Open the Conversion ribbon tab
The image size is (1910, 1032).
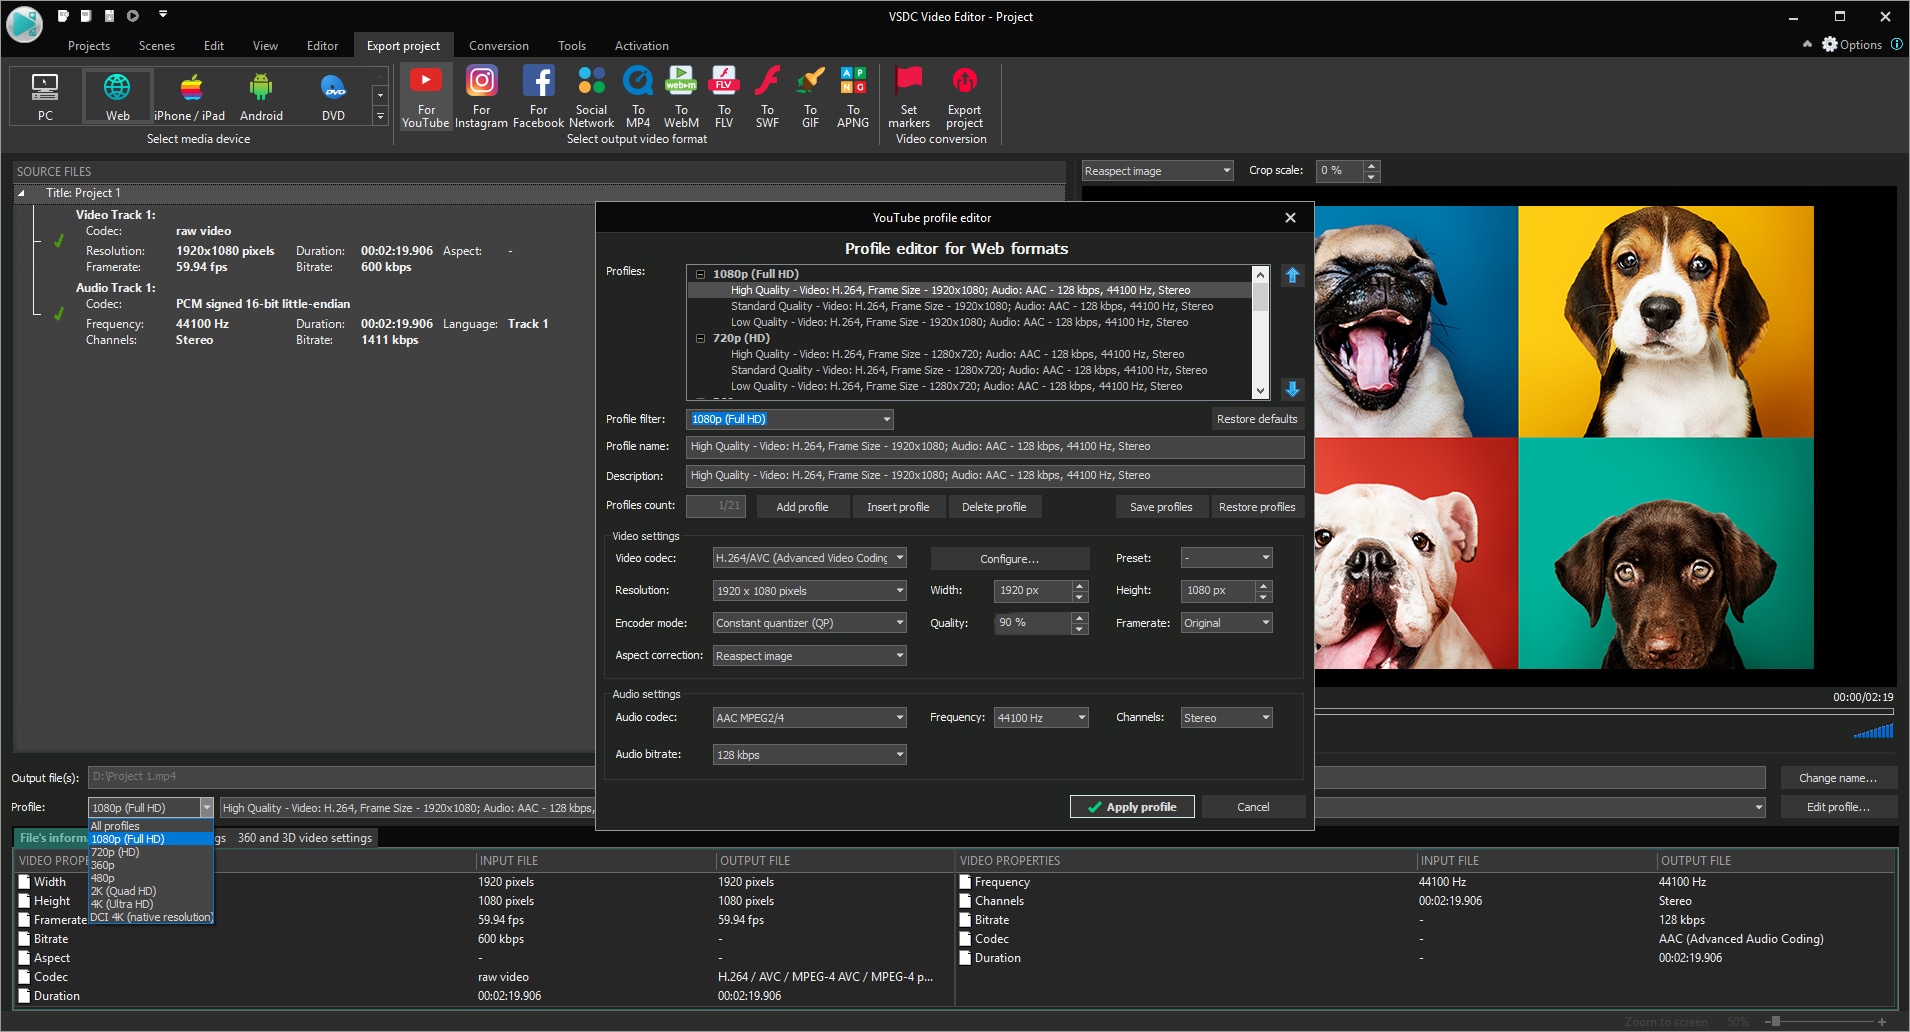click(498, 46)
